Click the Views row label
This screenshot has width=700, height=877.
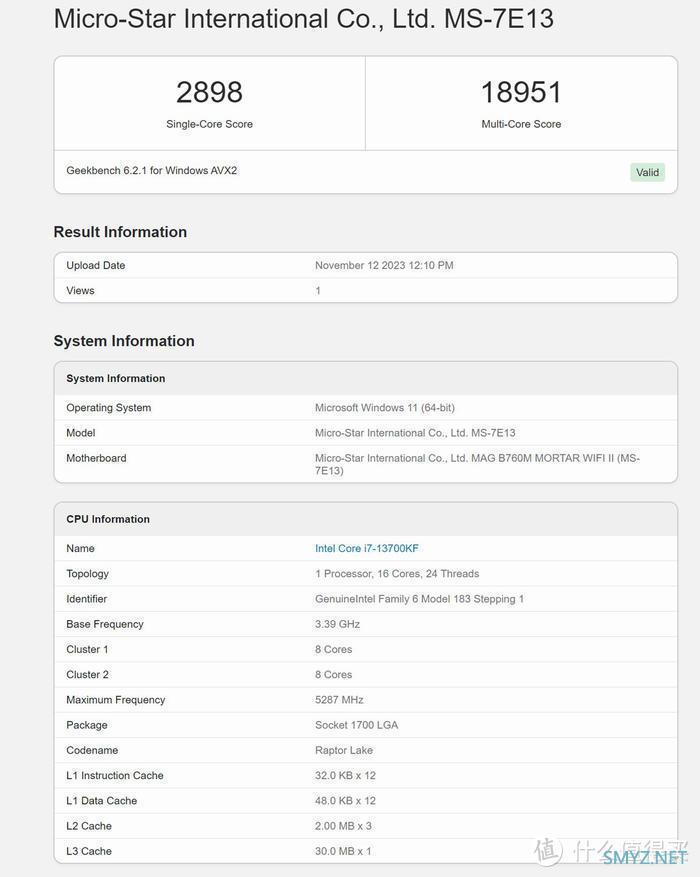click(x=81, y=290)
